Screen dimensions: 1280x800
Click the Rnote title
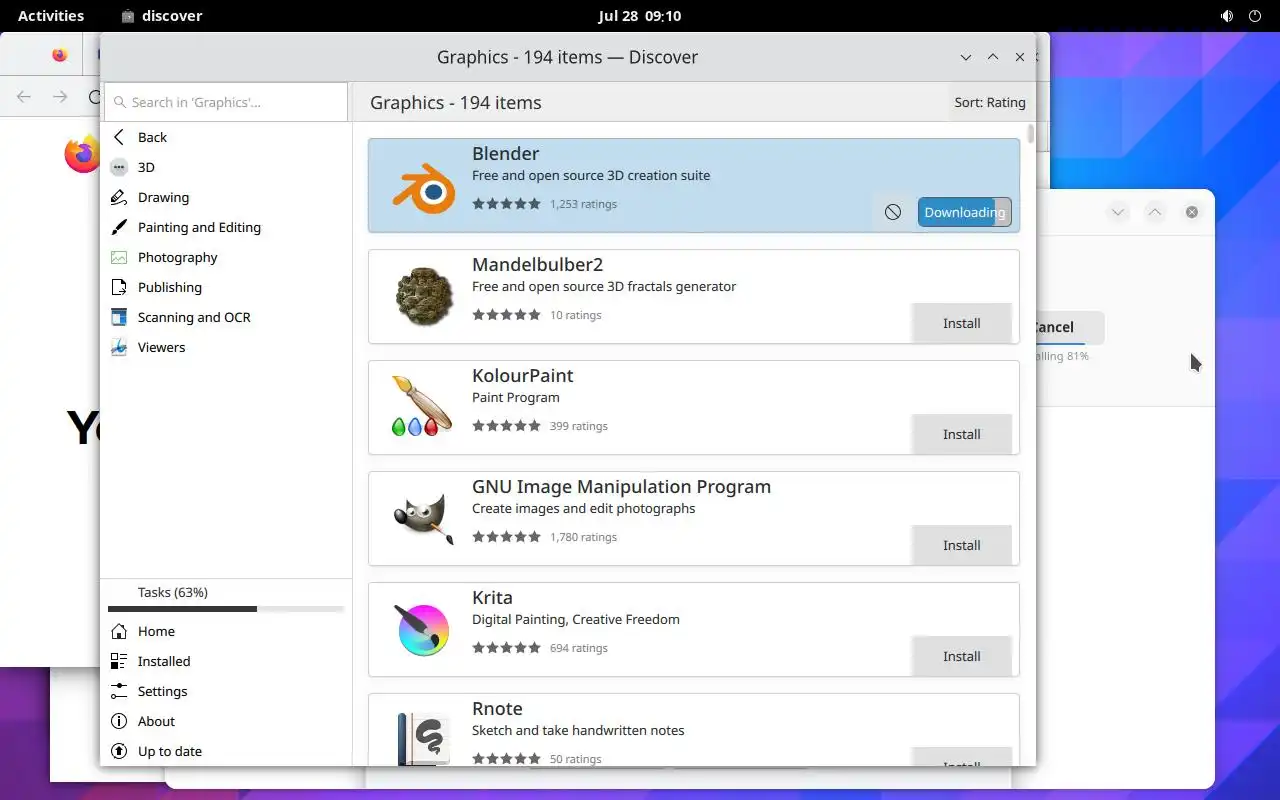click(498, 708)
